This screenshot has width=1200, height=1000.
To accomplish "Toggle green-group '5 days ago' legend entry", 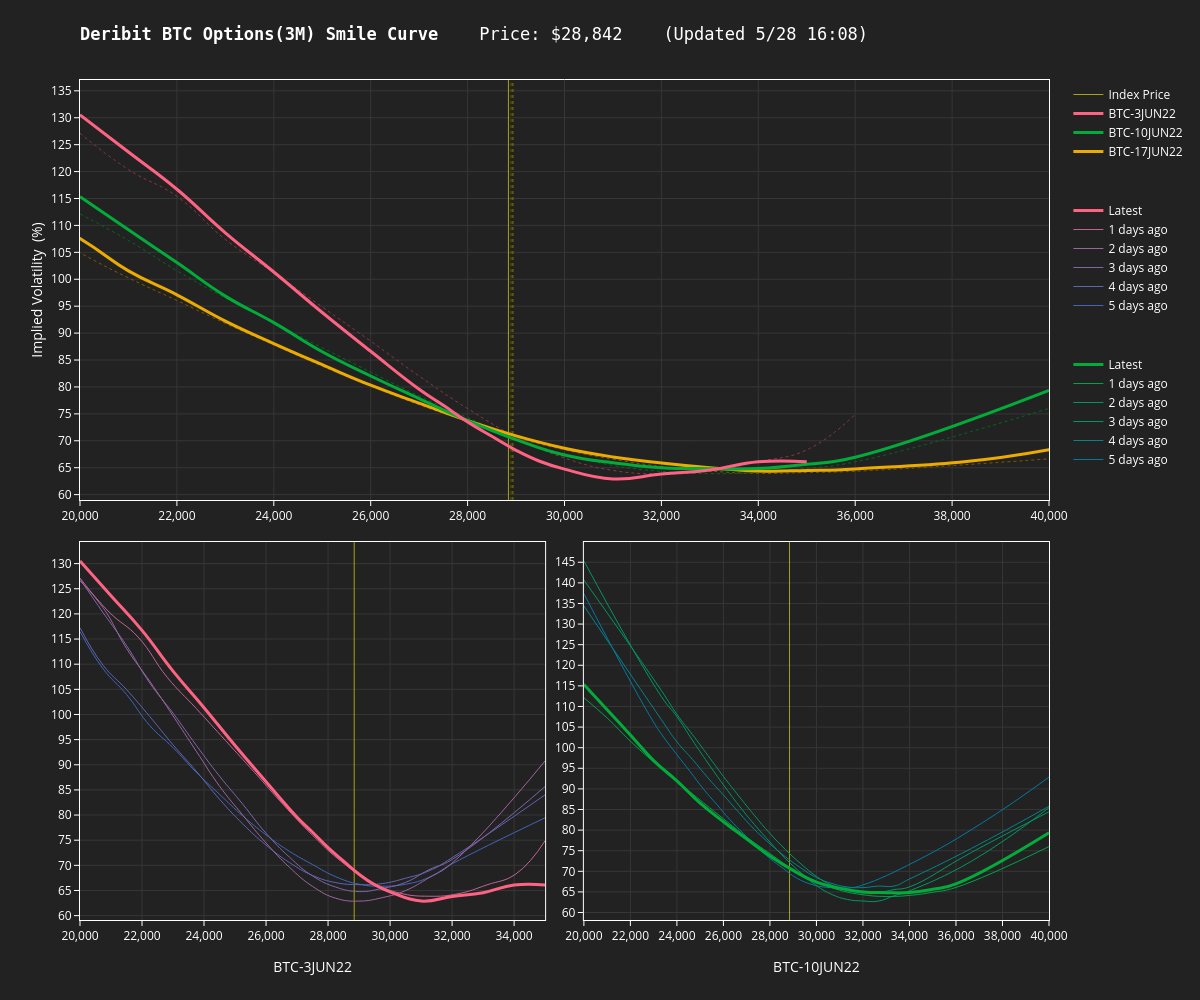I will click(x=1120, y=460).
